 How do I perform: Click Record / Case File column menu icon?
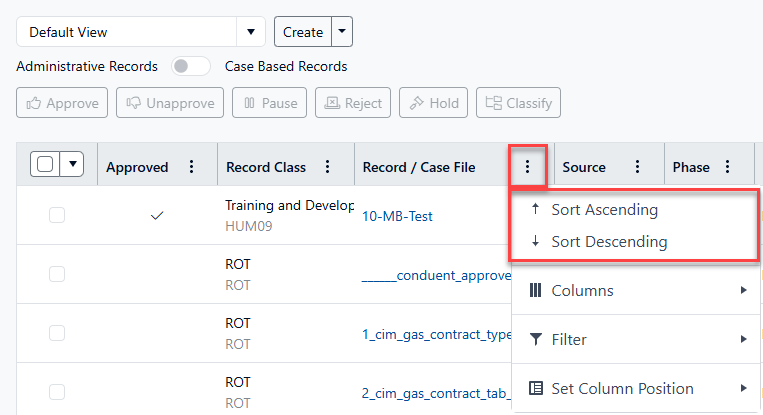tap(527, 167)
